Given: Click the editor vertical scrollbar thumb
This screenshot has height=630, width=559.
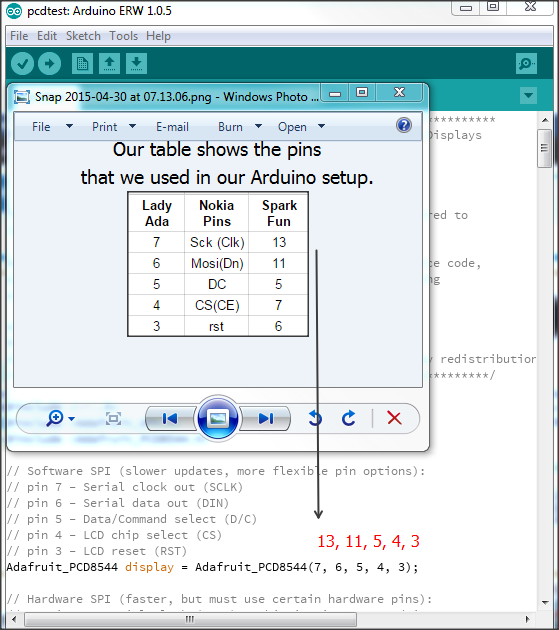Looking at the screenshot, I should pyautogui.click(x=545, y=148).
